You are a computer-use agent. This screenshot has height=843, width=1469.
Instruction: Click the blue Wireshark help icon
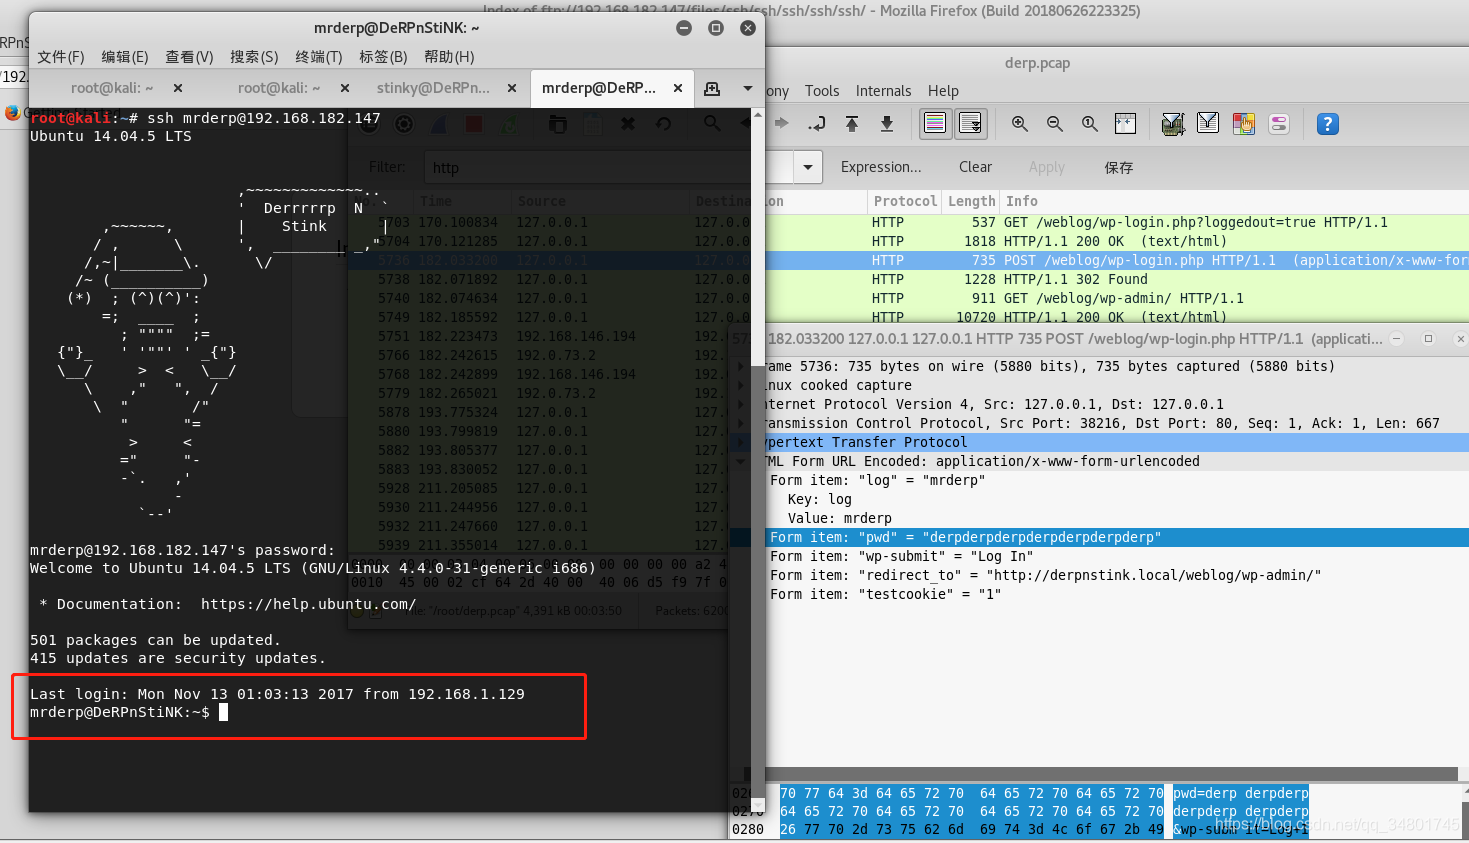[1327, 124]
